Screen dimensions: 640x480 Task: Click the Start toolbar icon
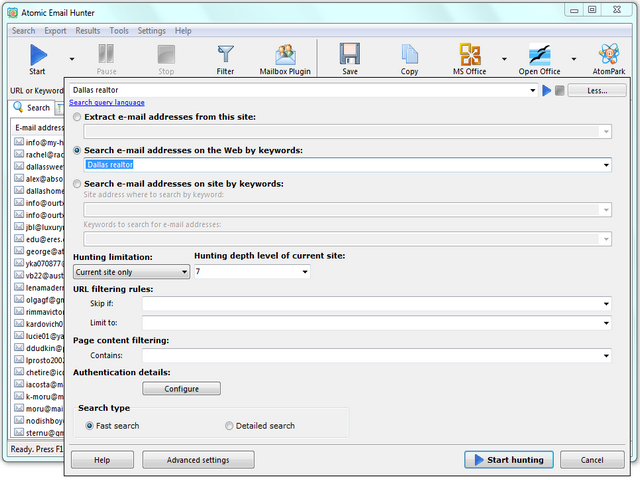[38, 58]
